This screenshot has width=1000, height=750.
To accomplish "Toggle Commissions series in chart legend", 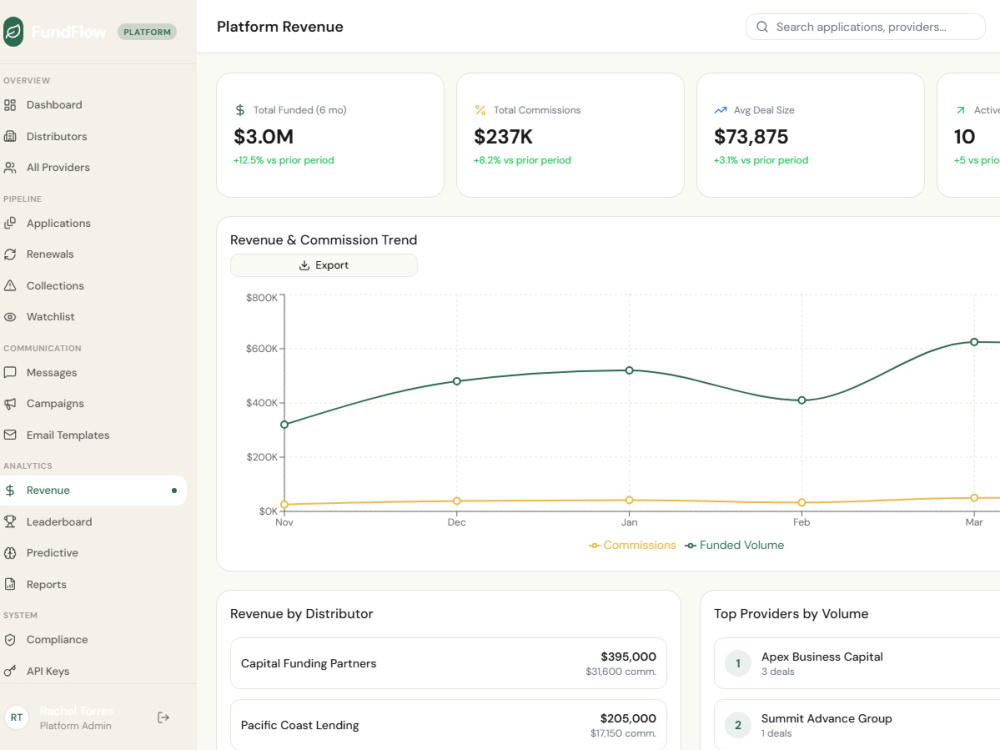I will point(632,545).
